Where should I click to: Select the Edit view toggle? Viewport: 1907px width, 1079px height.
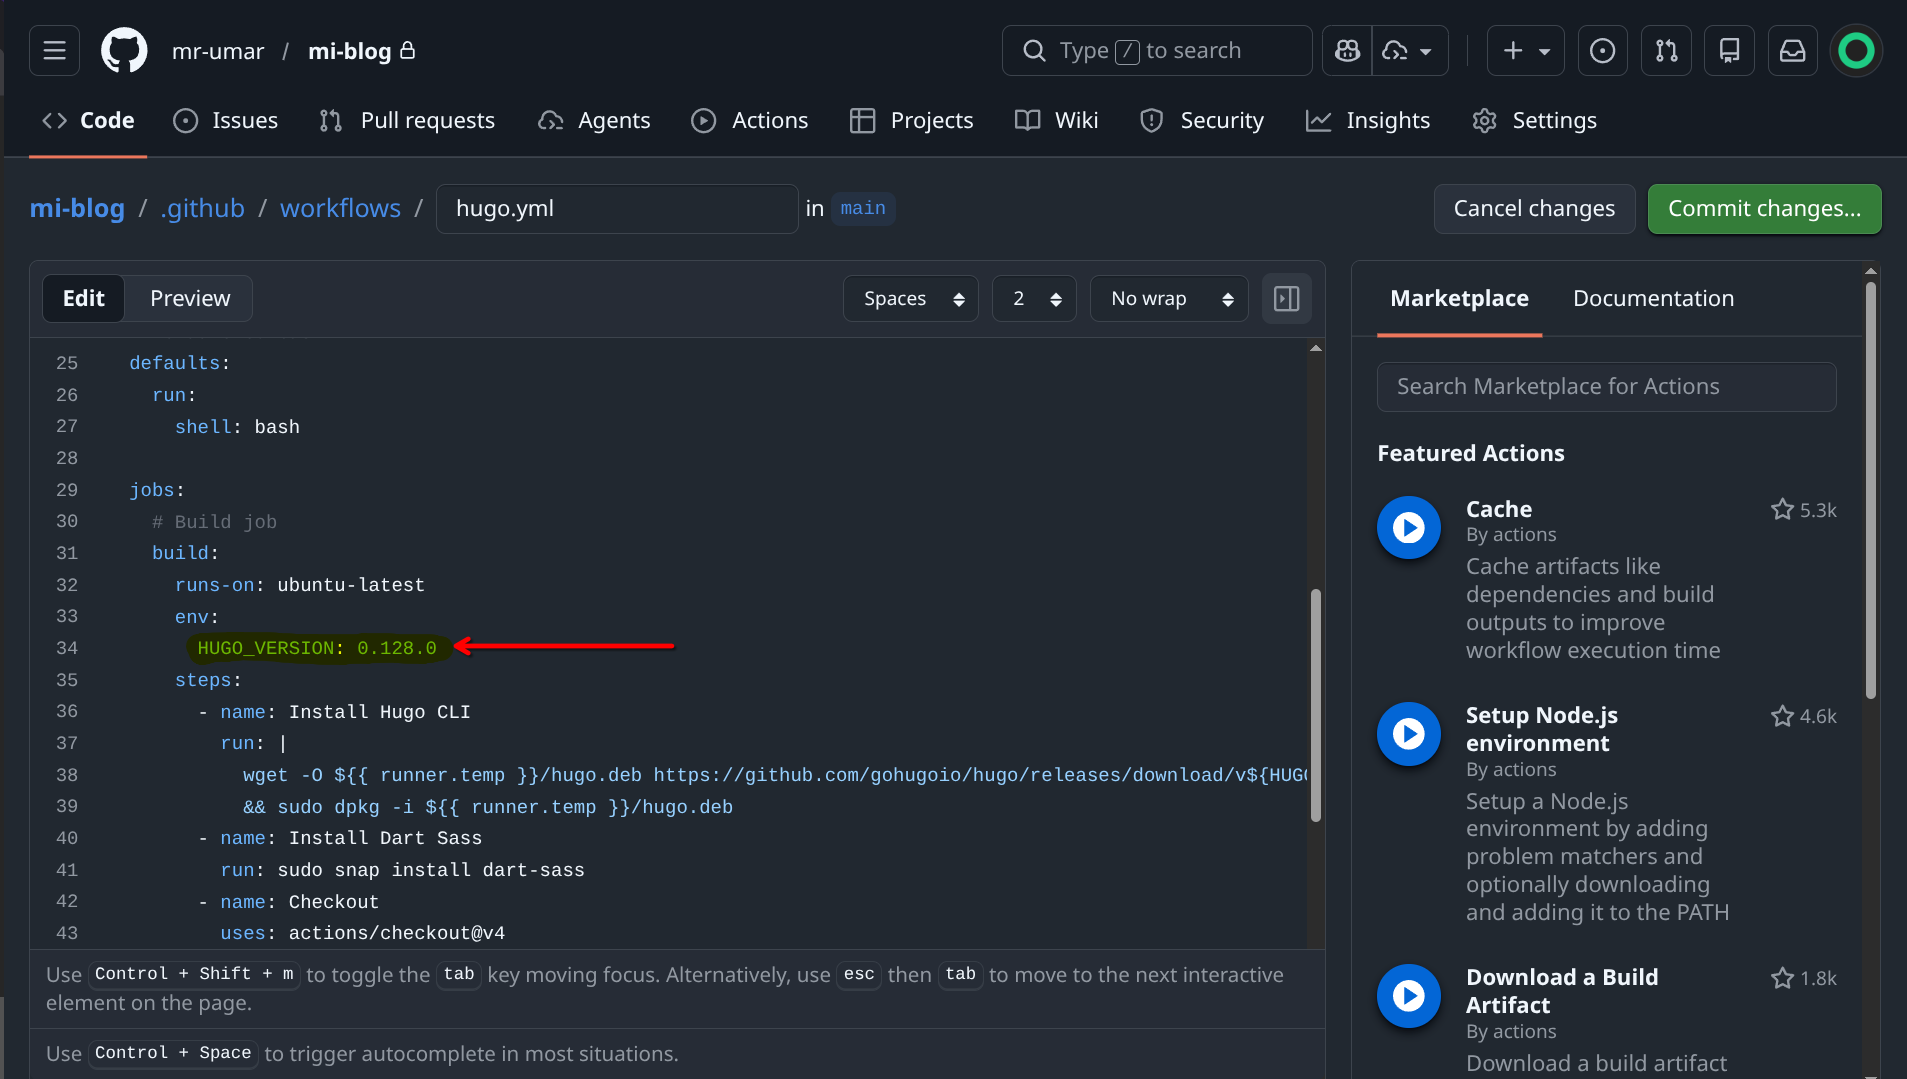[x=84, y=299]
